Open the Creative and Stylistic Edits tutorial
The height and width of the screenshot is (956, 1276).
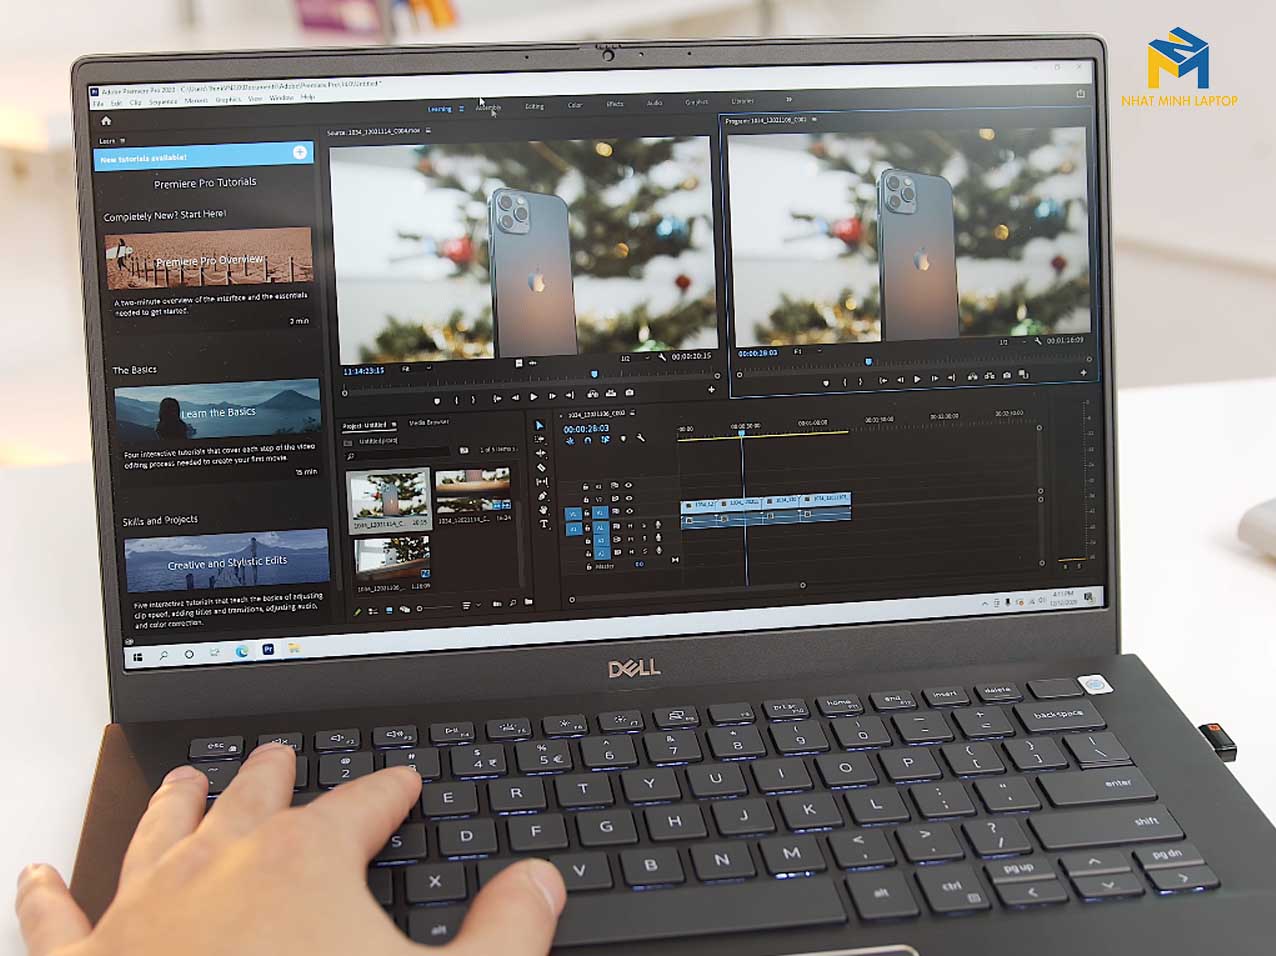(227, 560)
